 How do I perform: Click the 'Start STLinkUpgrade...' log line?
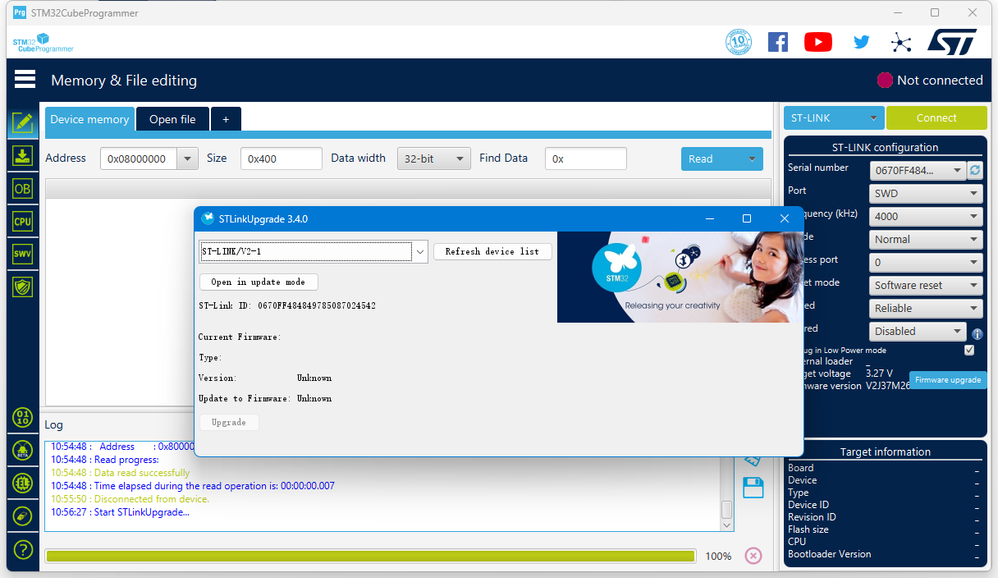120,512
